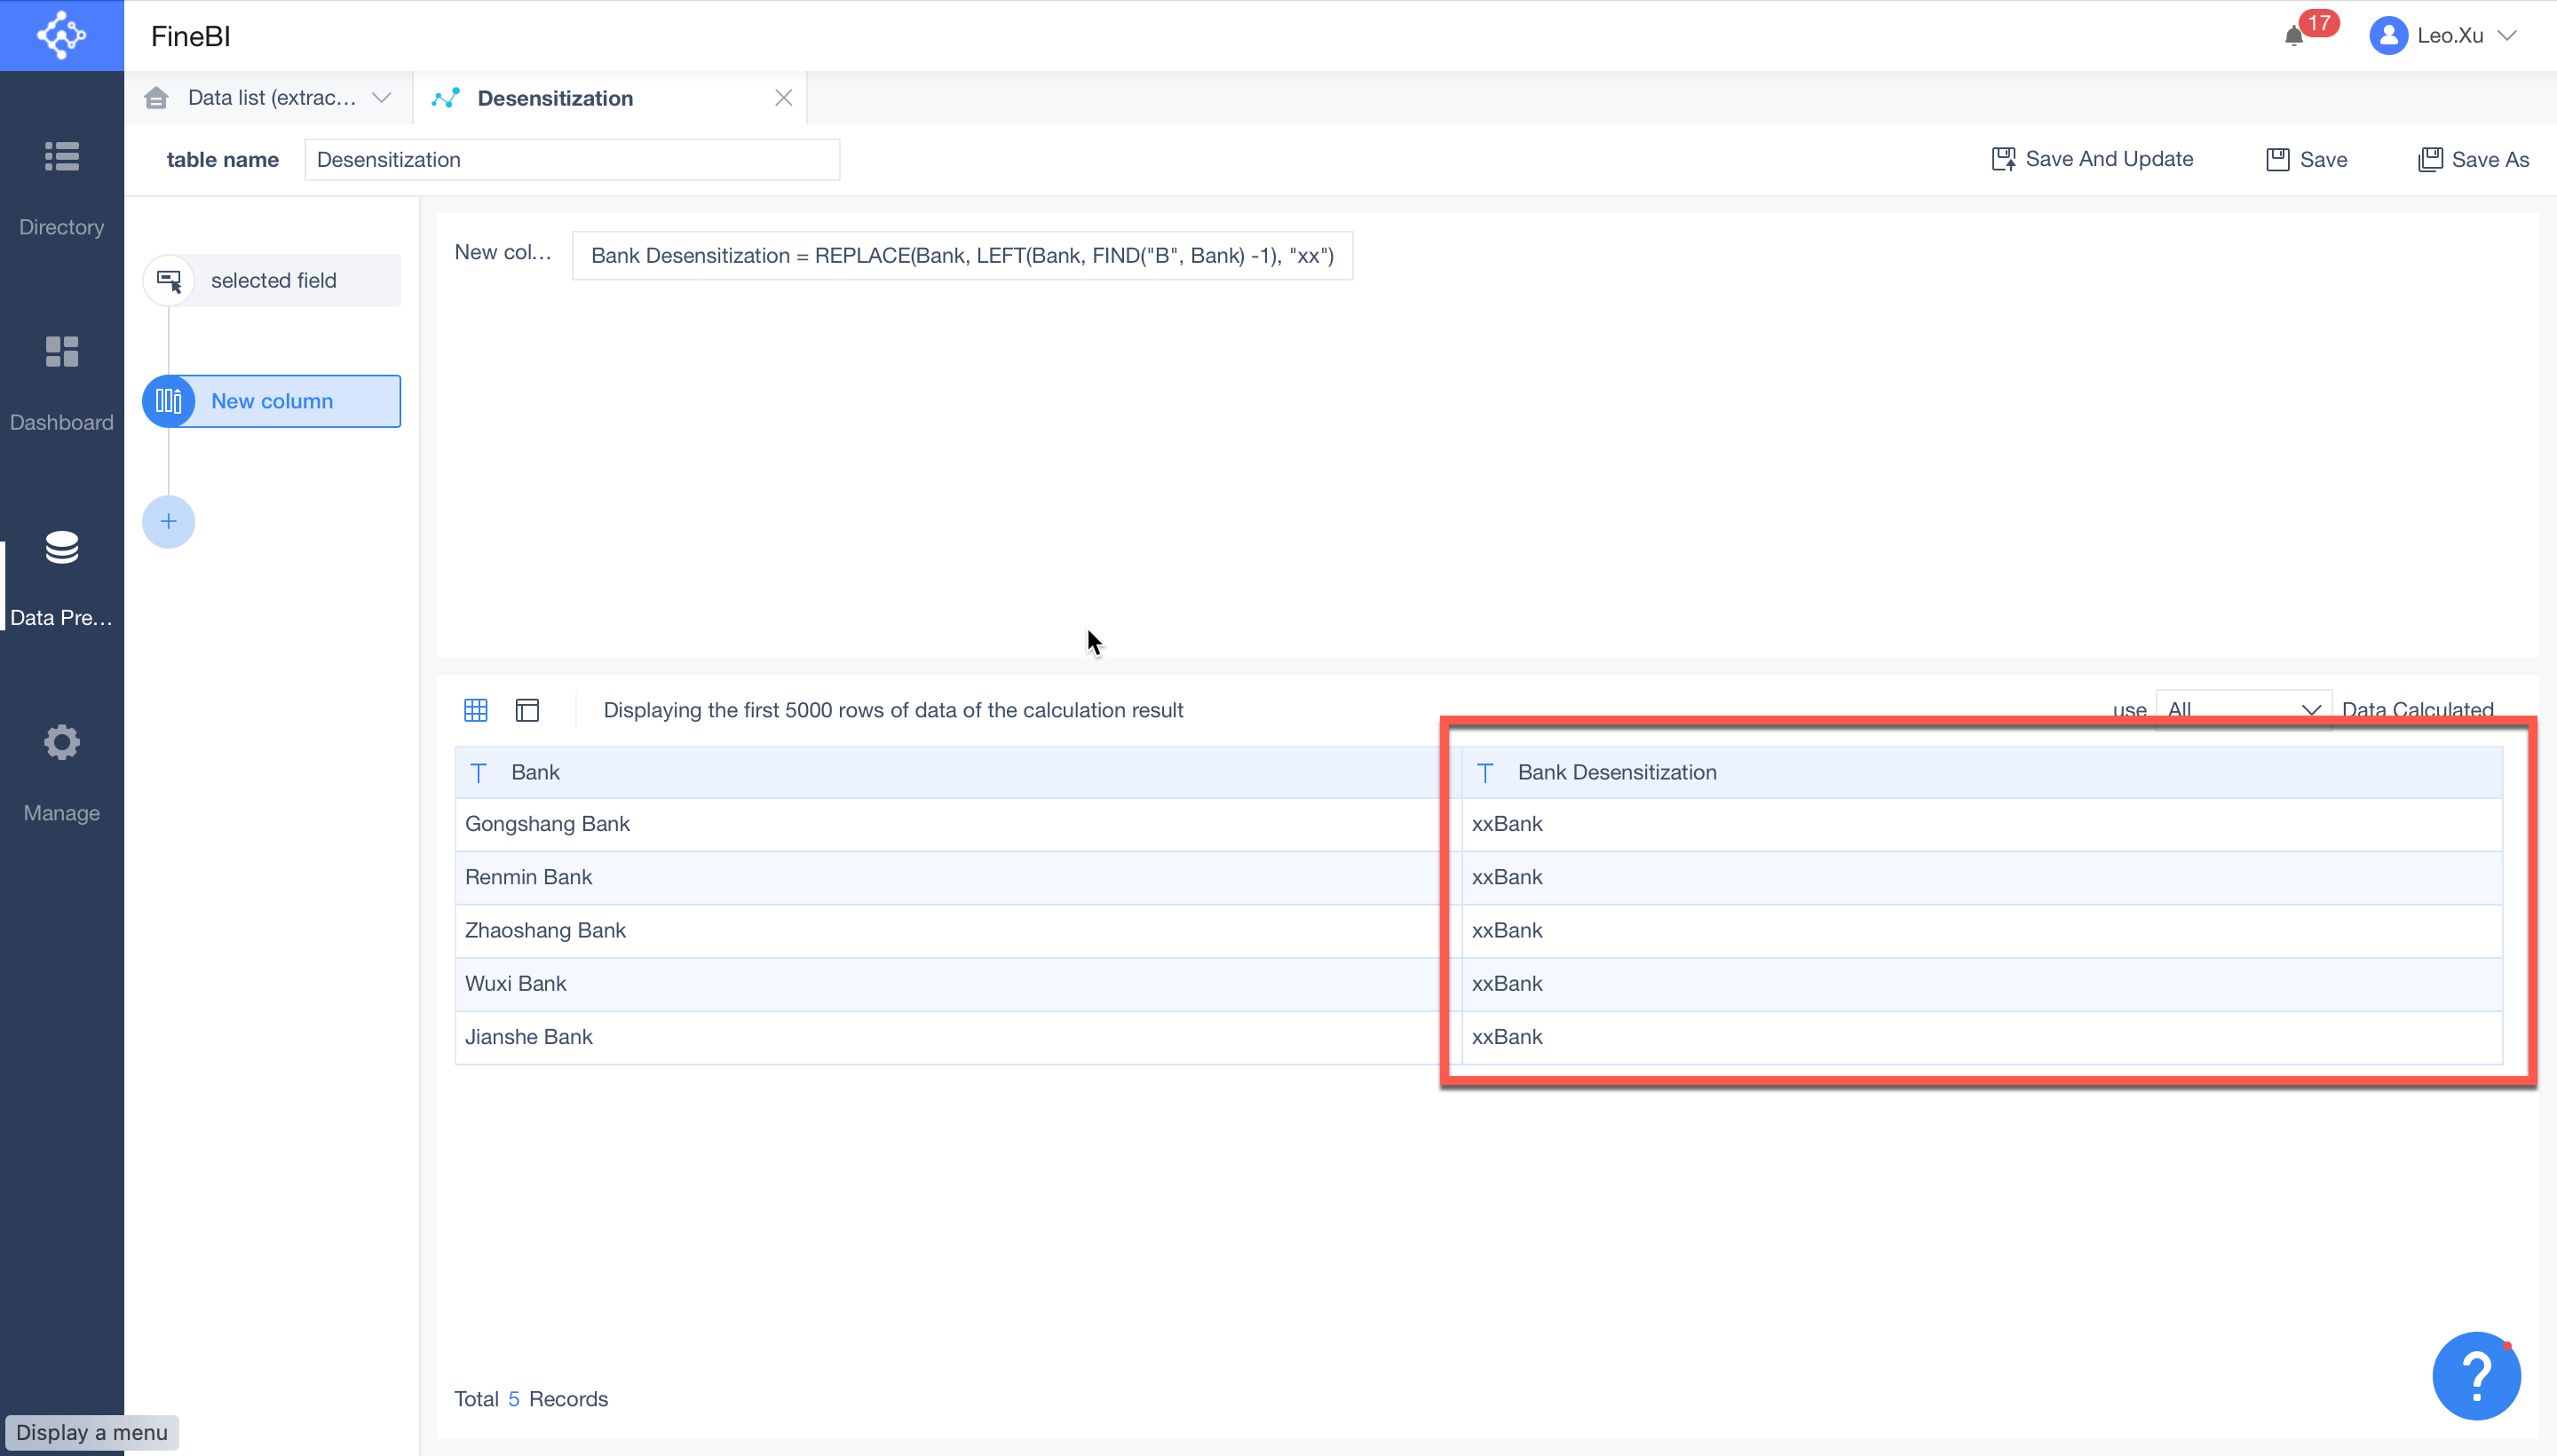Viewport: 2557px width, 1456px height.
Task: Click the Bank Desensitization column header
Action: (1981, 773)
